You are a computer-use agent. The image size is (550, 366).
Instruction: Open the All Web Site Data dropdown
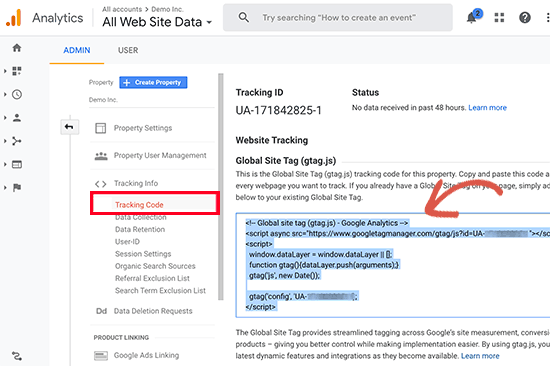pyautogui.click(x=157, y=22)
